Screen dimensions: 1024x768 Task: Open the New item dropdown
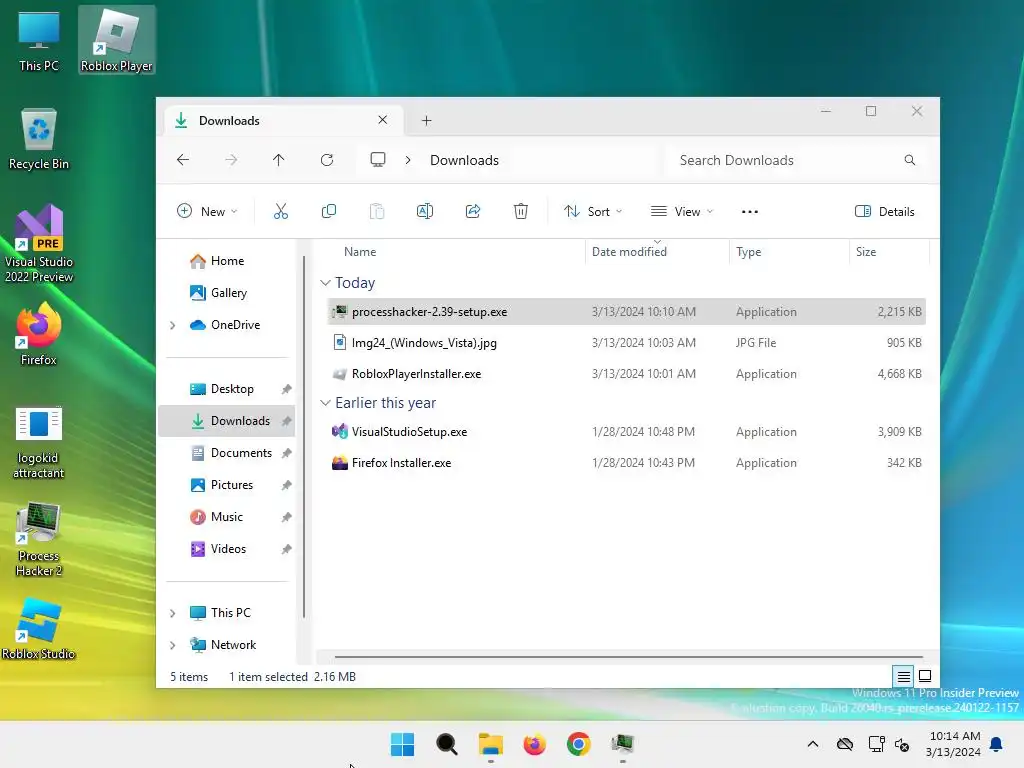point(207,212)
